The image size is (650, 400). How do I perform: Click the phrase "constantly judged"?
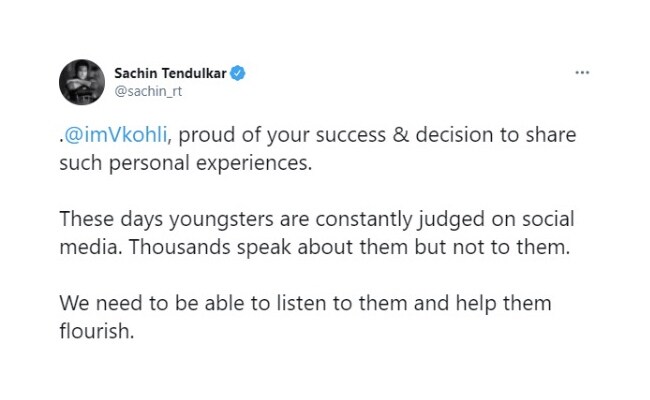point(400,220)
